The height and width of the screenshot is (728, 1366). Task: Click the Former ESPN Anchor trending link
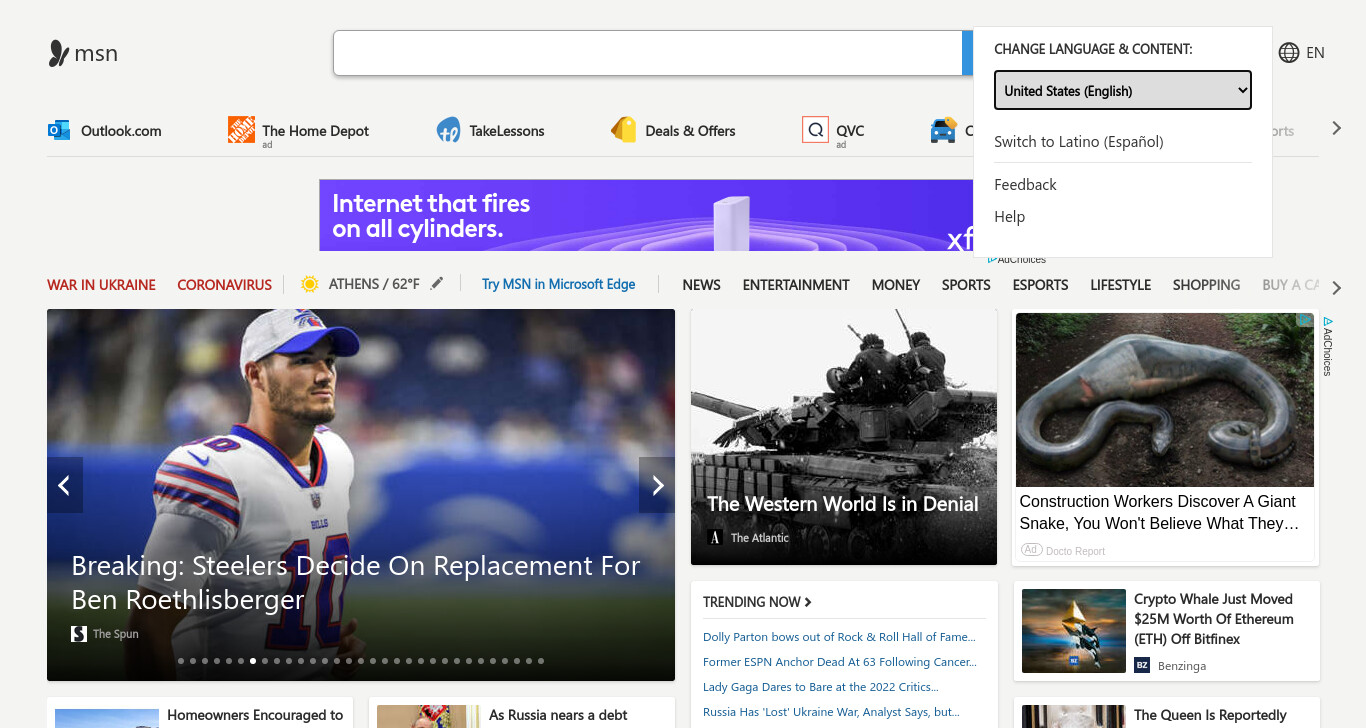[x=840, y=662]
